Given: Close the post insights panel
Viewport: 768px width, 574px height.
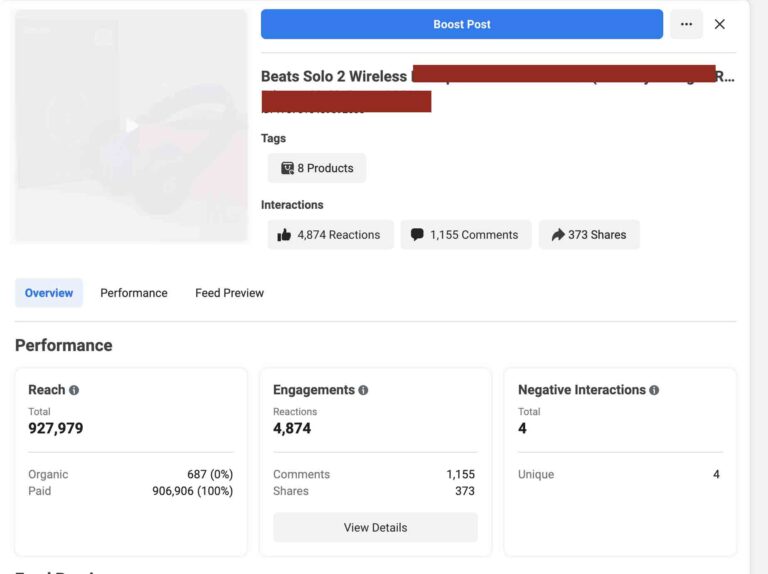Looking at the screenshot, I should (x=720, y=24).
